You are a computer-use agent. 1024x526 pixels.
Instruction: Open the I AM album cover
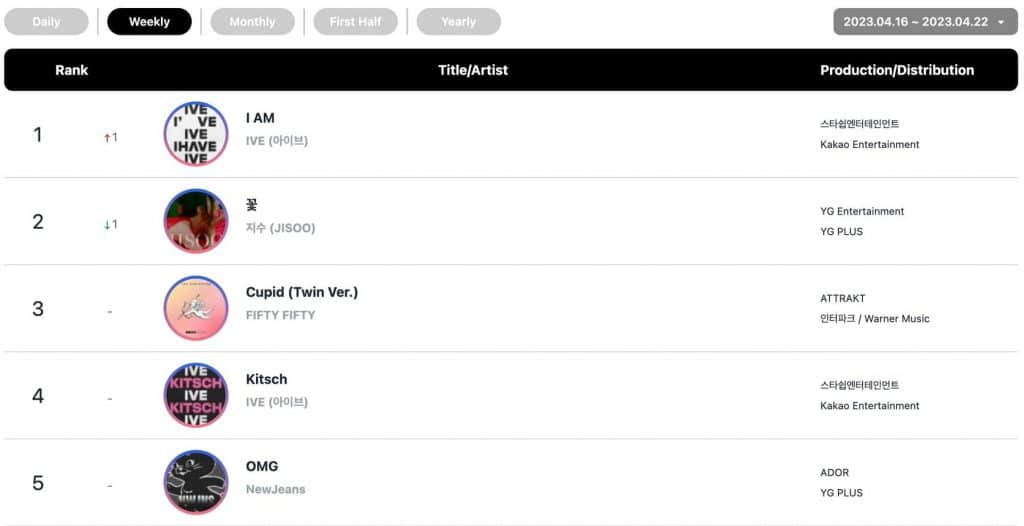click(x=196, y=134)
